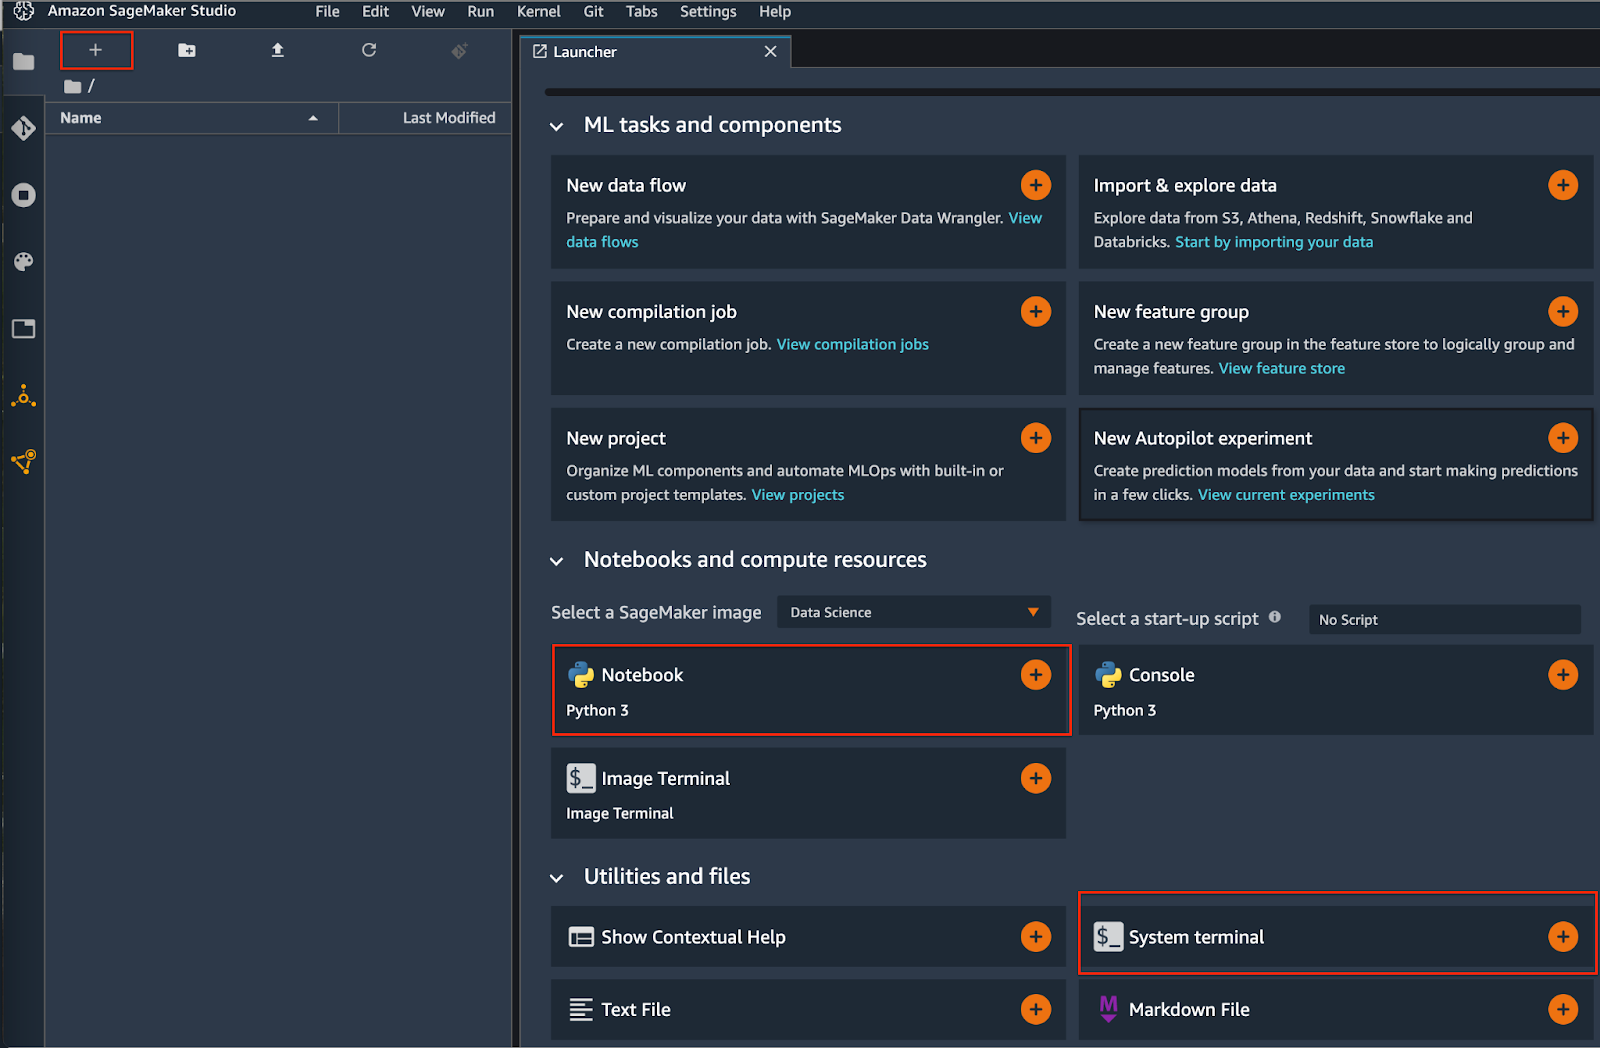1600x1048 pixels.
Task: Open the start-up script dropdown
Action: 1444,620
